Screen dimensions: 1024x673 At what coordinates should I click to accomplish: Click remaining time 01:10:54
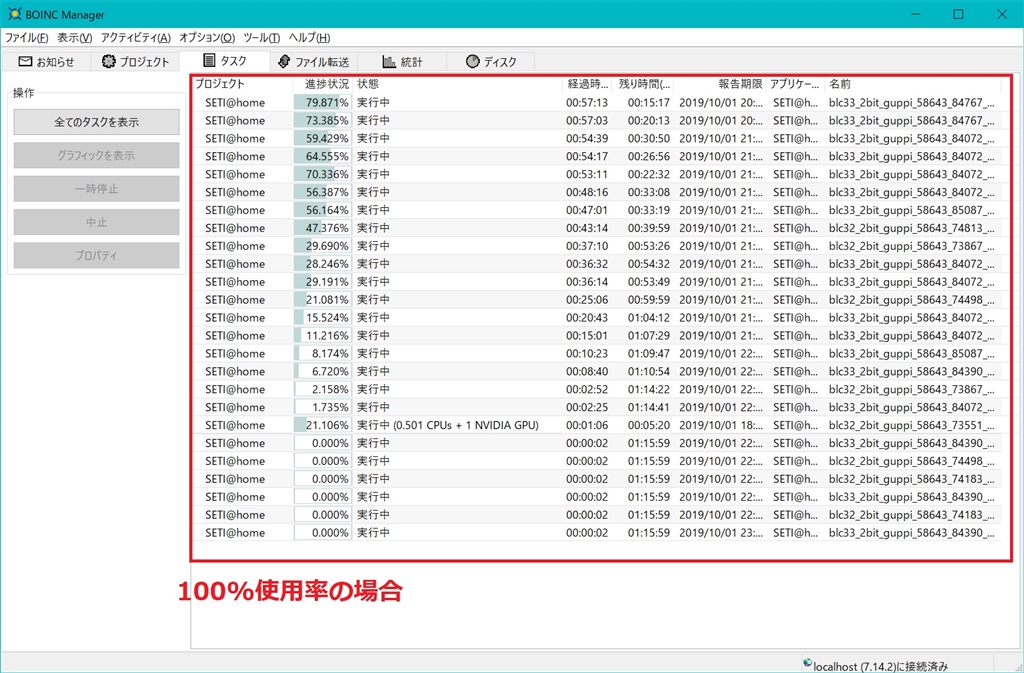click(648, 371)
